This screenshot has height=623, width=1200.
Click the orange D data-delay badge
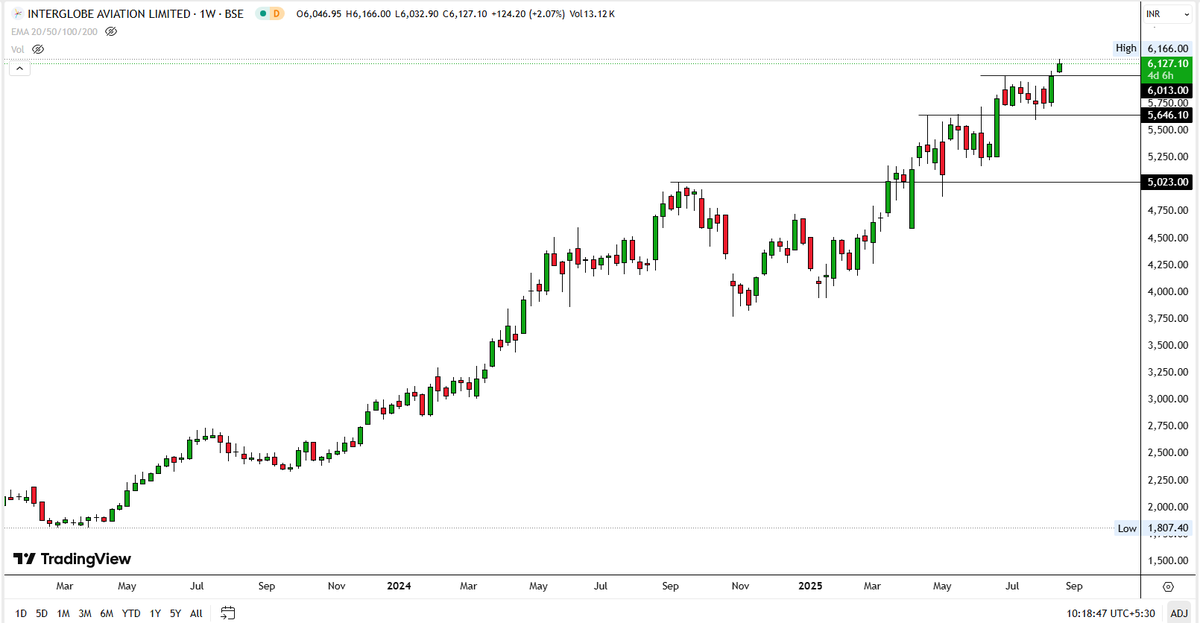click(276, 15)
